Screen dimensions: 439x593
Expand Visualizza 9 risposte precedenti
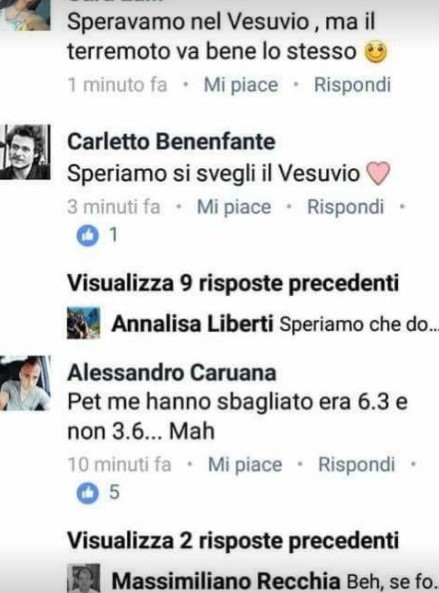pos(233,283)
